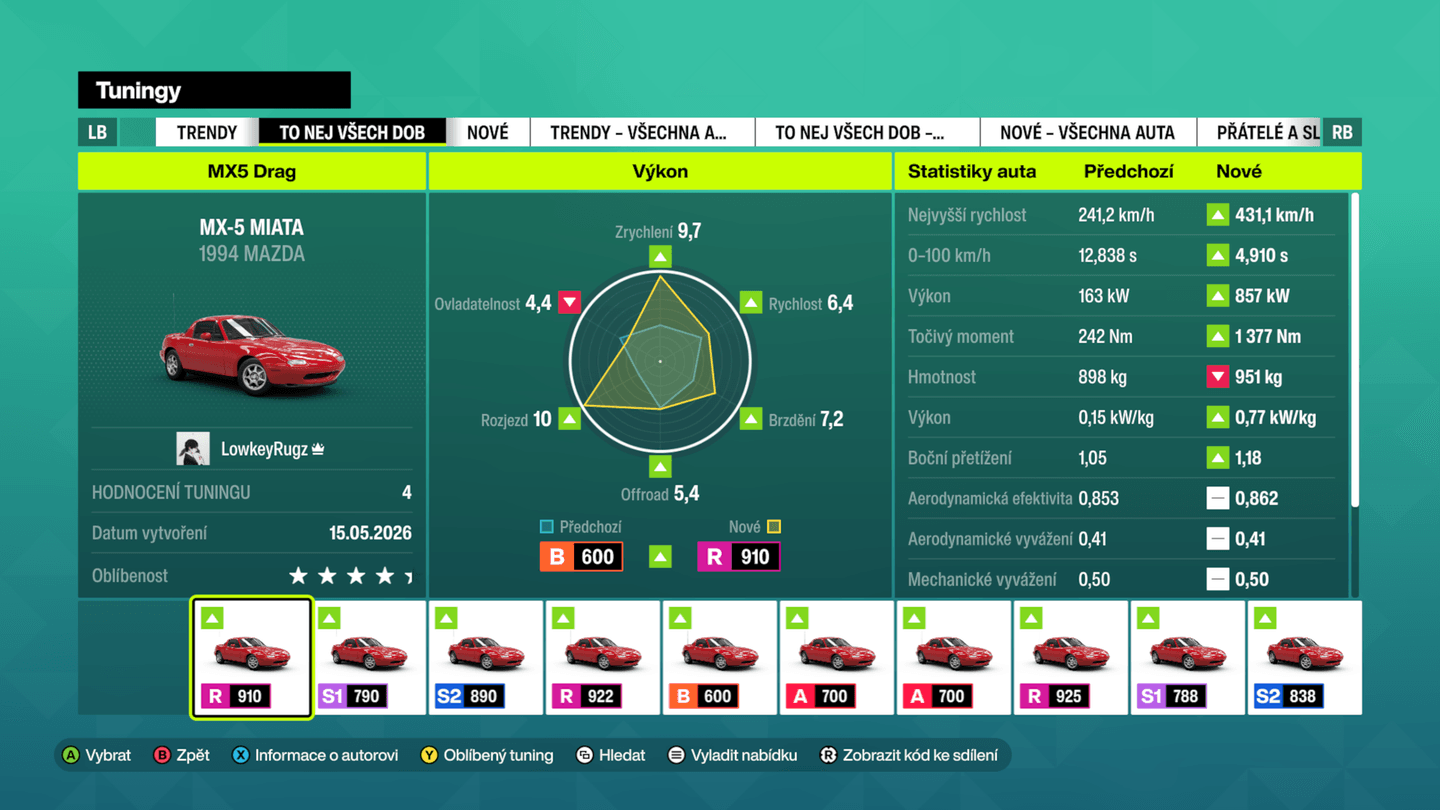This screenshot has width=1440, height=810.
Task: Click the neutral dash icon at Aerodynamická efektivita
Action: pos(1217,498)
